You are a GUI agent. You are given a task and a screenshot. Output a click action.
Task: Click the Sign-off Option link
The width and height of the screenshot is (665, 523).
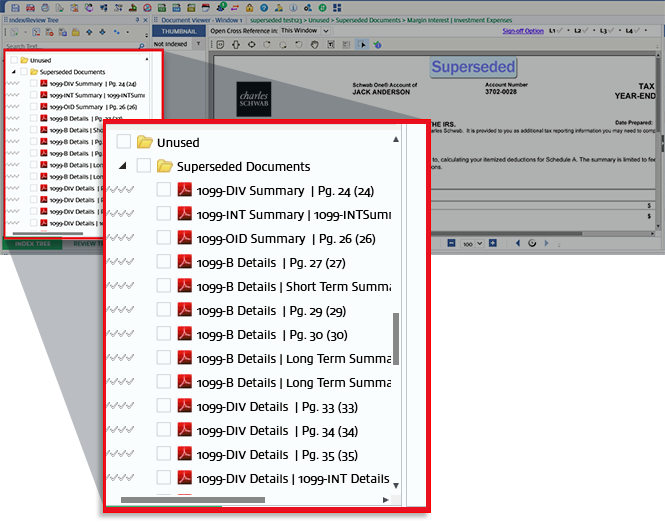[522, 31]
